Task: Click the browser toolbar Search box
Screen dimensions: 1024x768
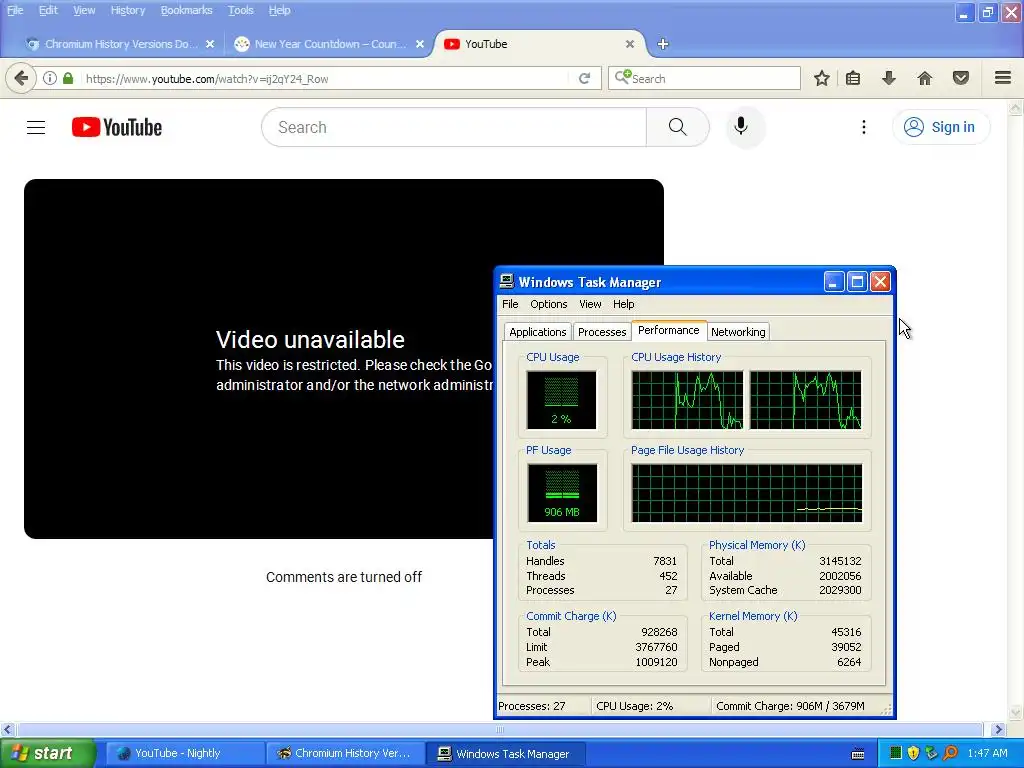Action: click(704, 78)
